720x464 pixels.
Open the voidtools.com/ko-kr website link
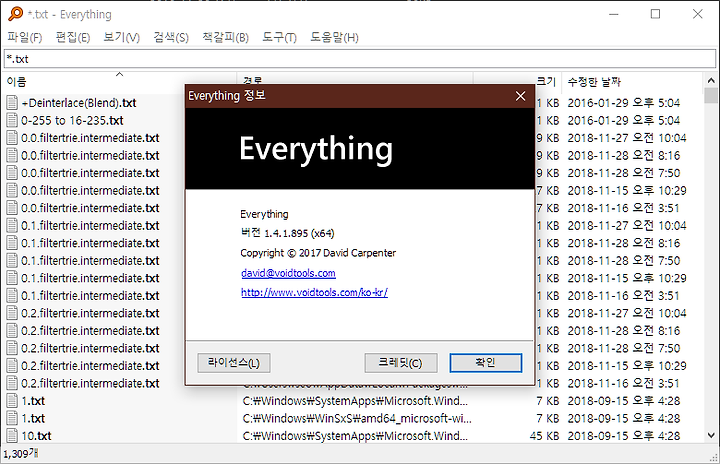pos(315,292)
